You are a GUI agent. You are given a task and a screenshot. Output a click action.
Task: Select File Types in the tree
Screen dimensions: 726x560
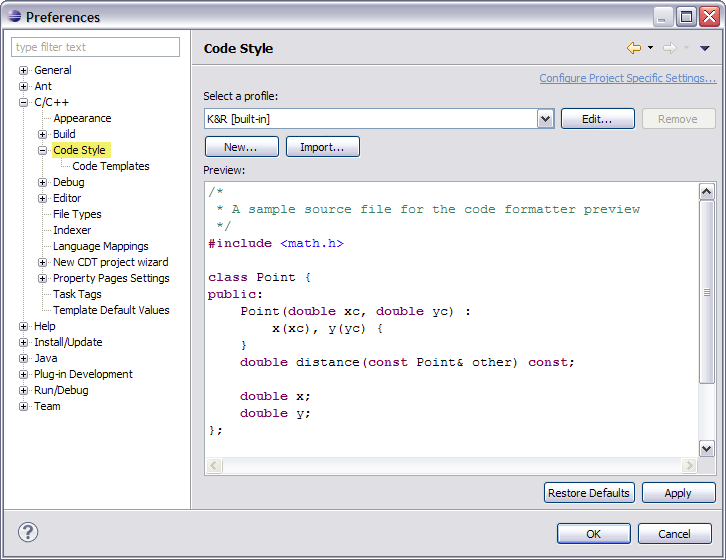(77, 214)
